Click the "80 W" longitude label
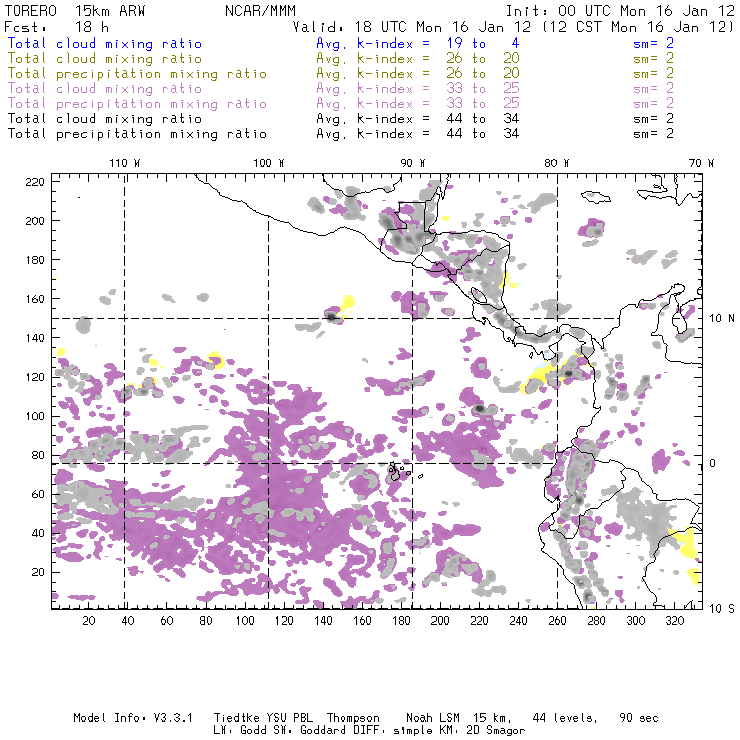740x740 pixels. coord(556,163)
